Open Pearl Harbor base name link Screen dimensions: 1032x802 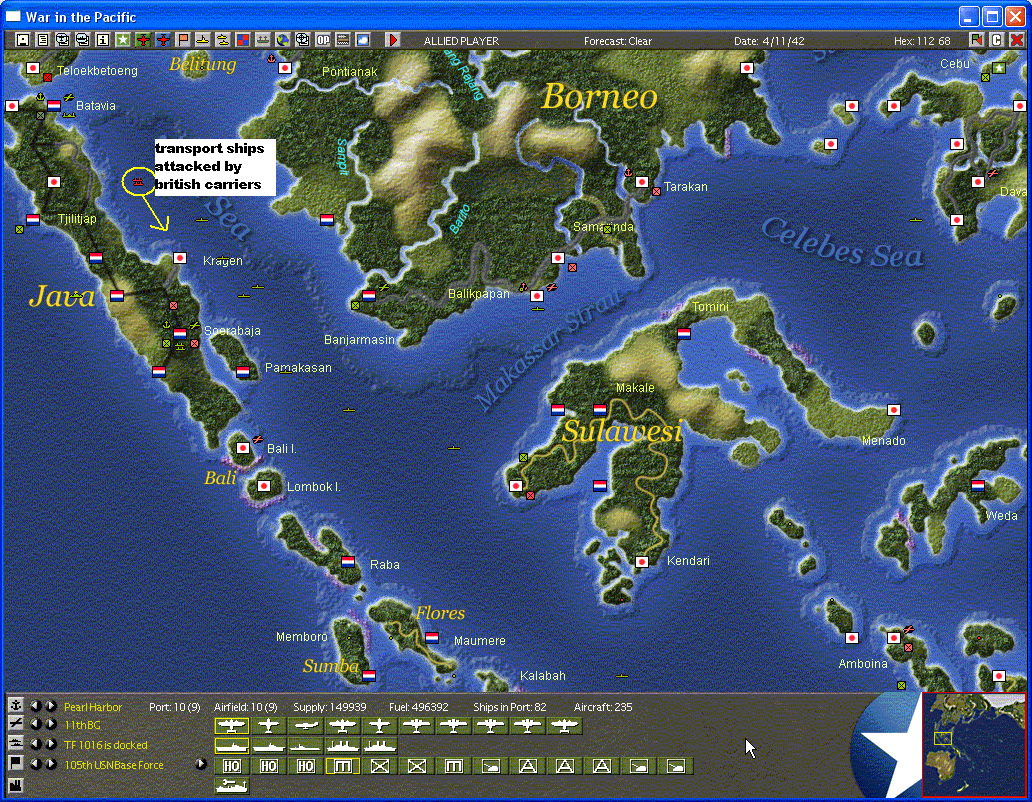93,707
